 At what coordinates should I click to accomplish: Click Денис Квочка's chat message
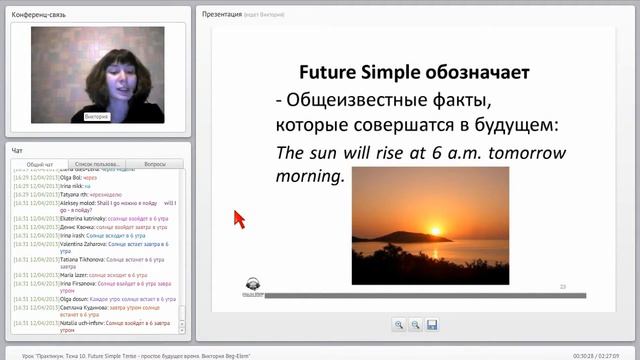pos(90,227)
